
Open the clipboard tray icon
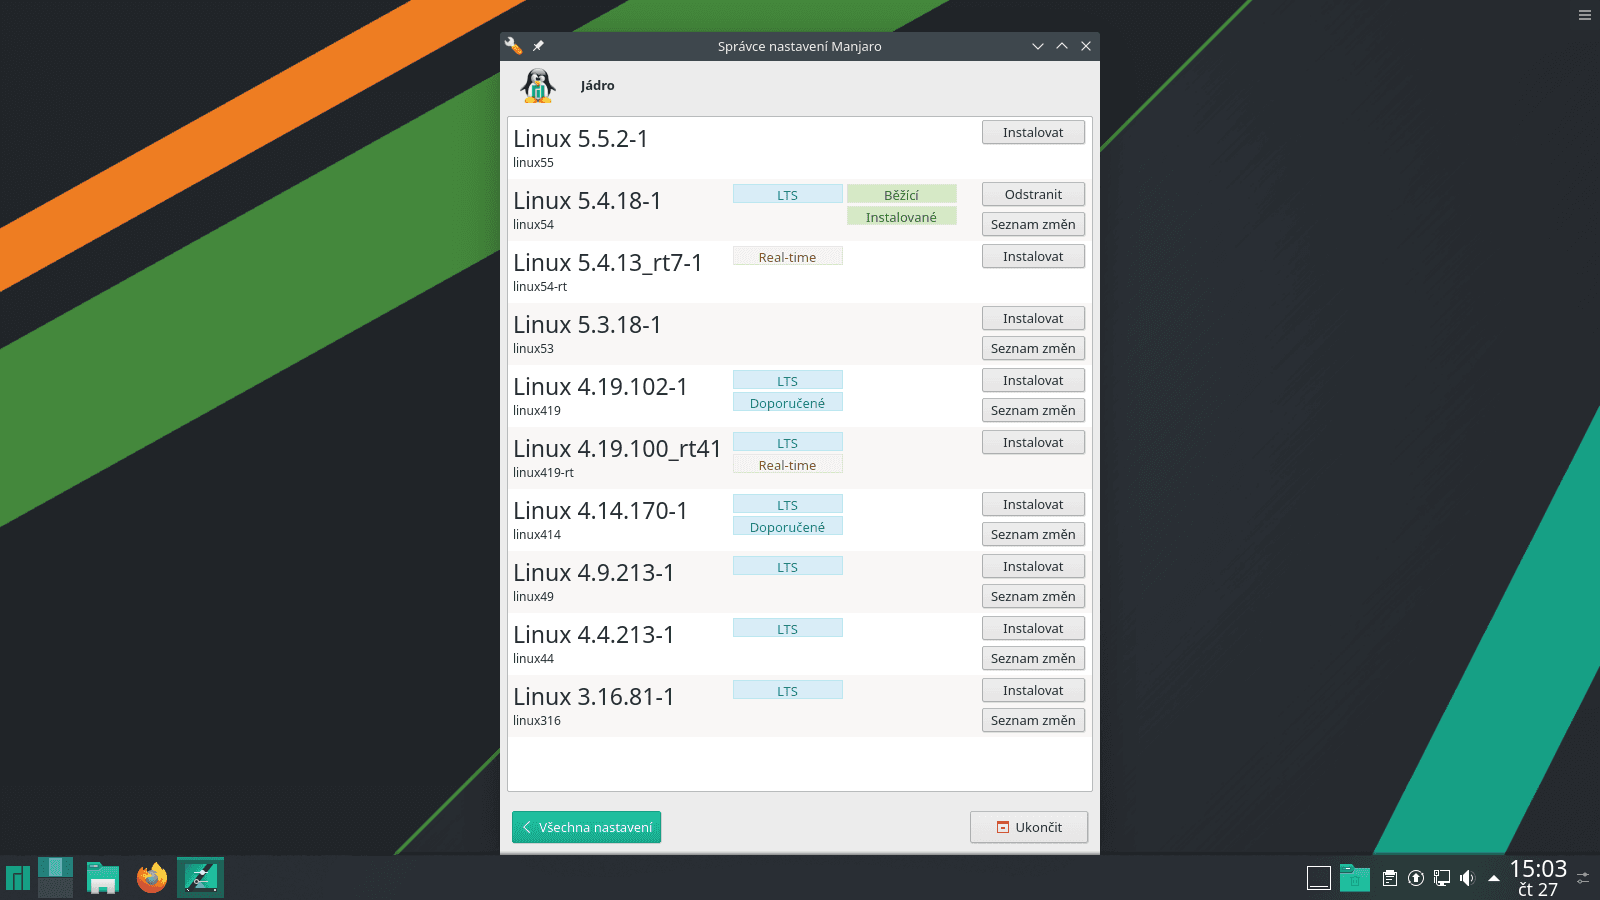coord(1390,878)
